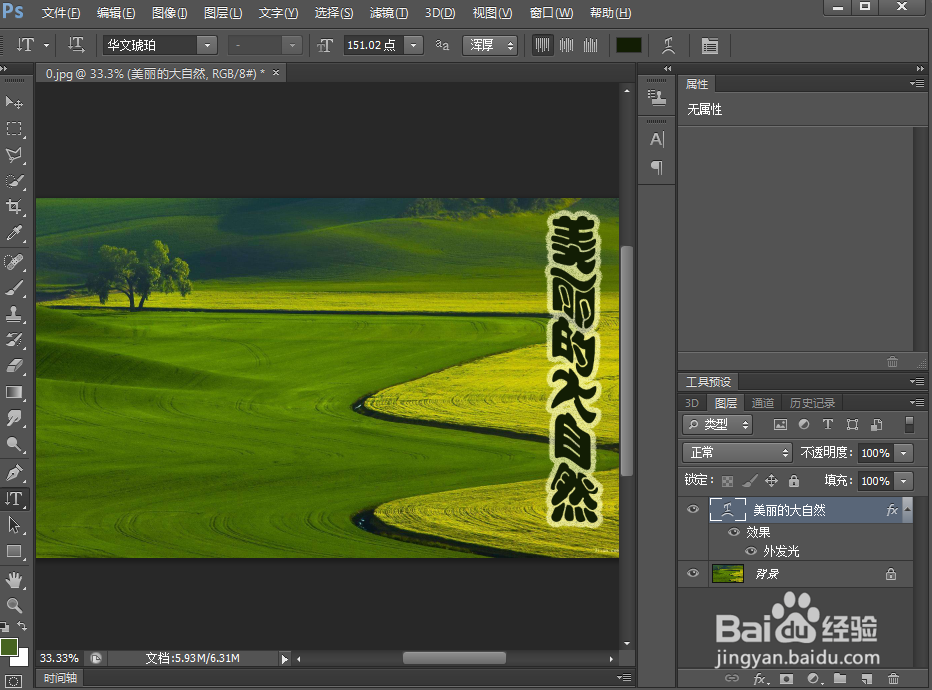Select the Eraser tool

14,366
